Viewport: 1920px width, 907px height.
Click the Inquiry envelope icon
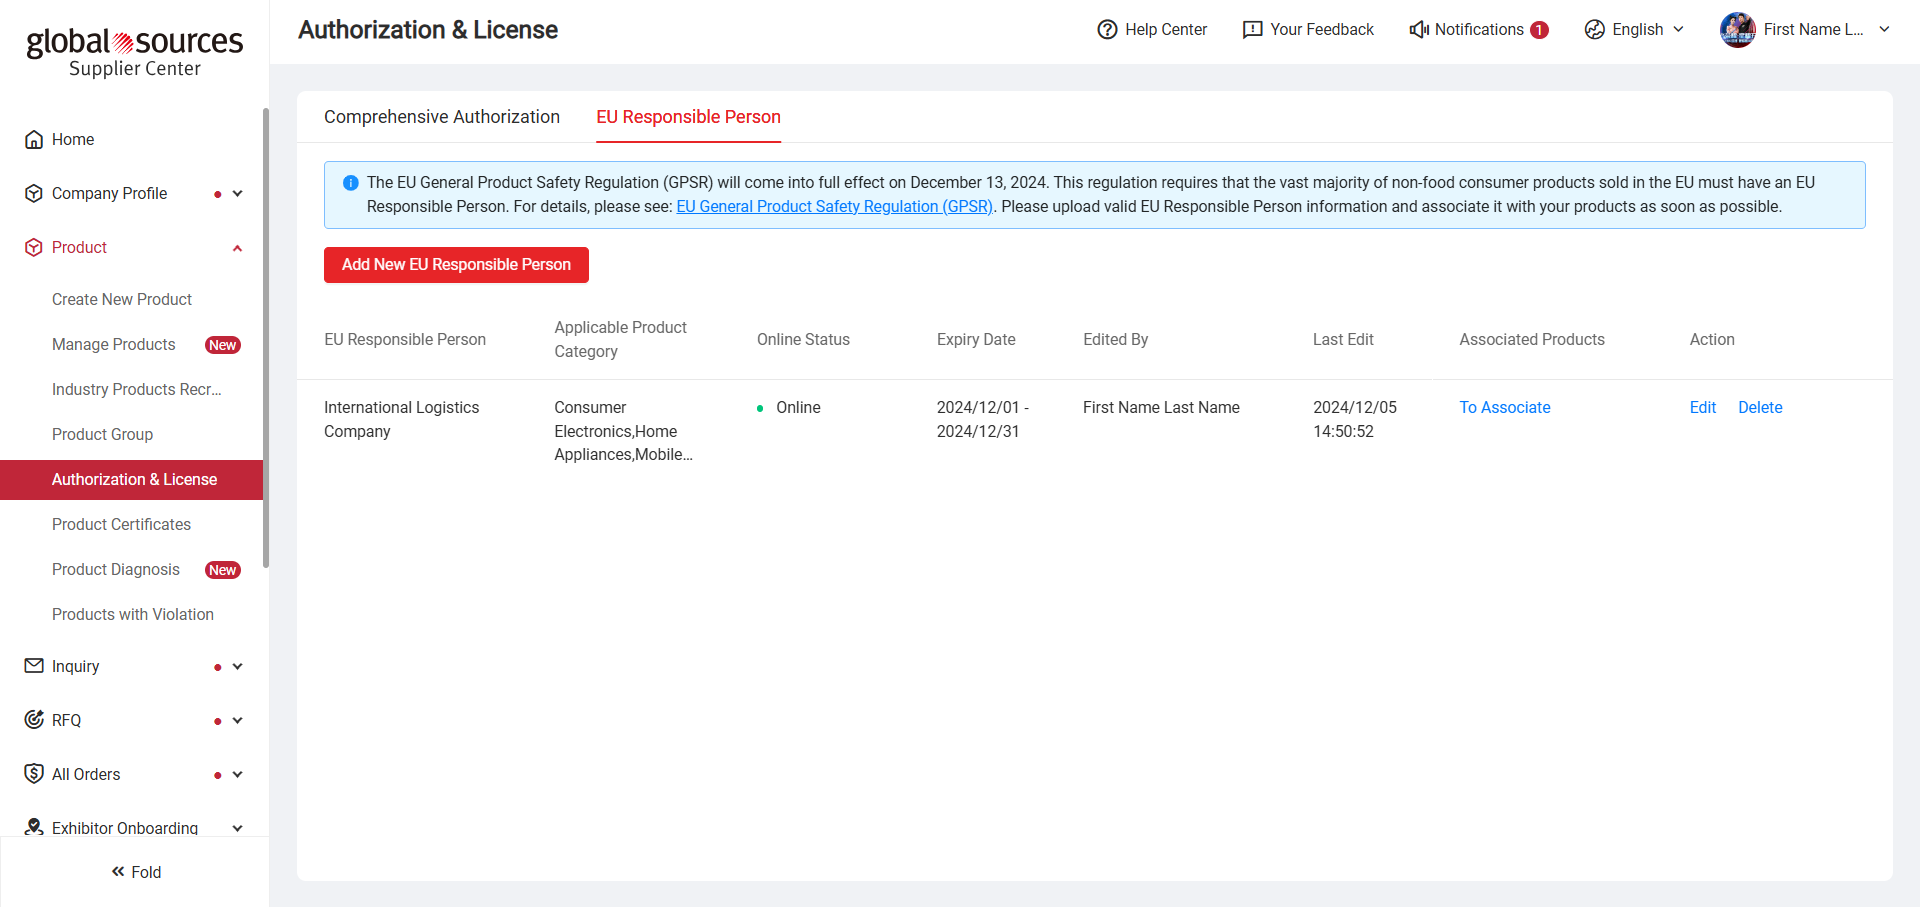point(34,666)
